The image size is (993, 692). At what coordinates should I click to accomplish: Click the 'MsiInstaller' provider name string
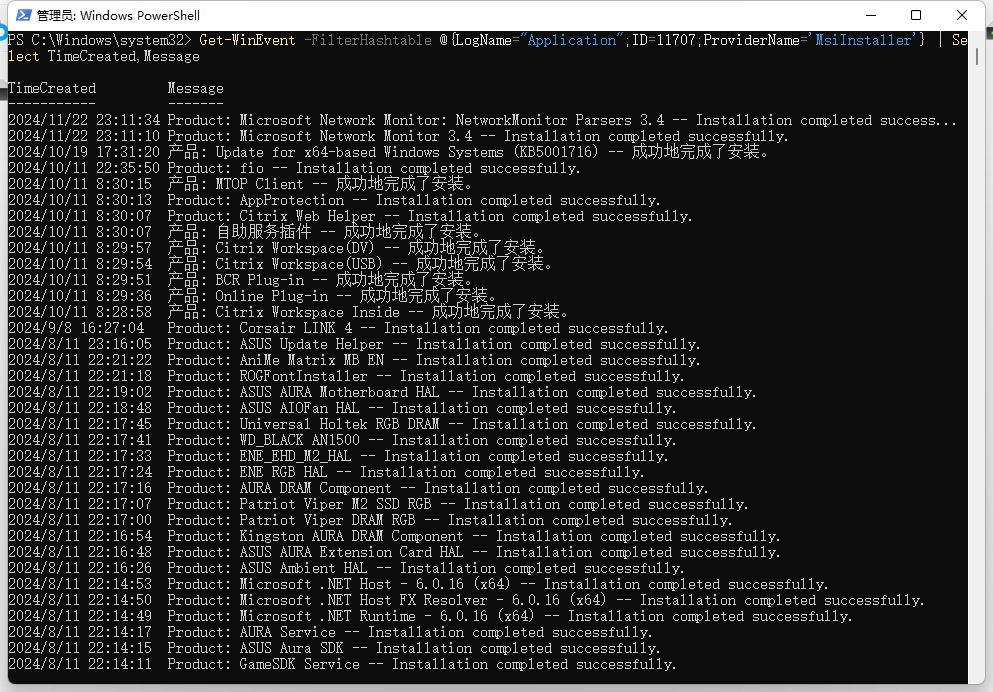(862, 40)
